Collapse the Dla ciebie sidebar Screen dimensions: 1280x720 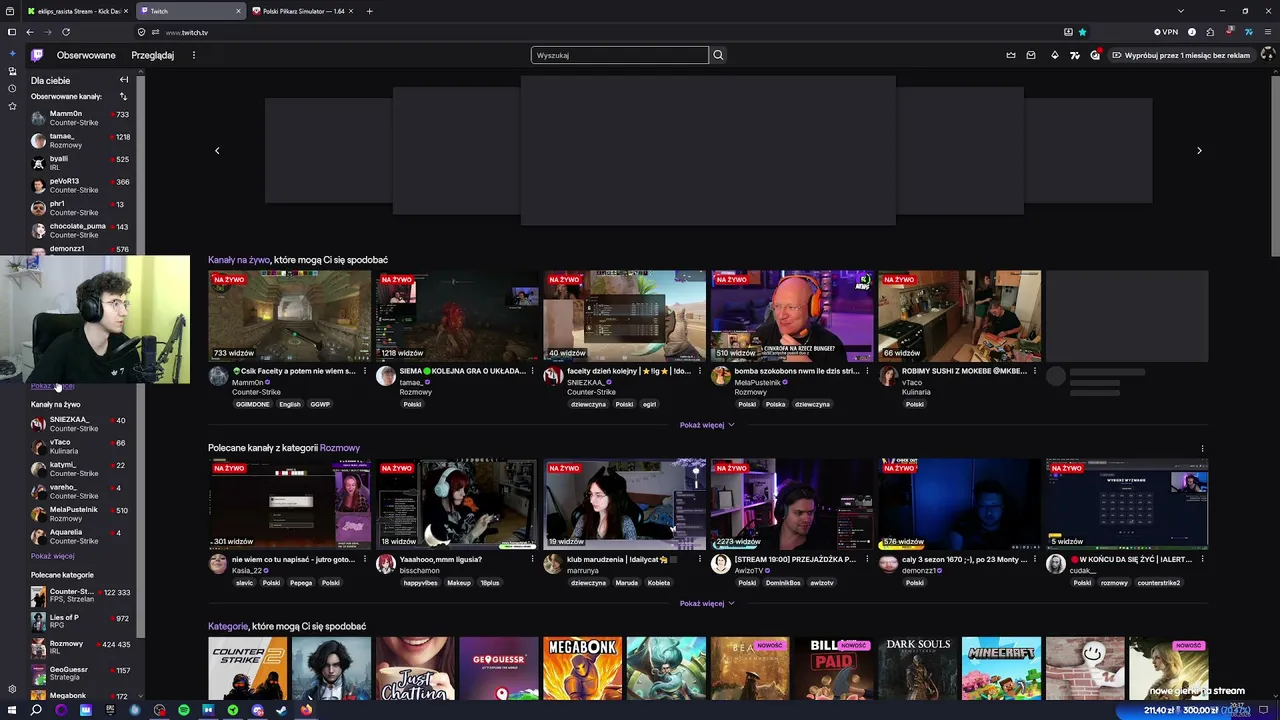point(124,80)
